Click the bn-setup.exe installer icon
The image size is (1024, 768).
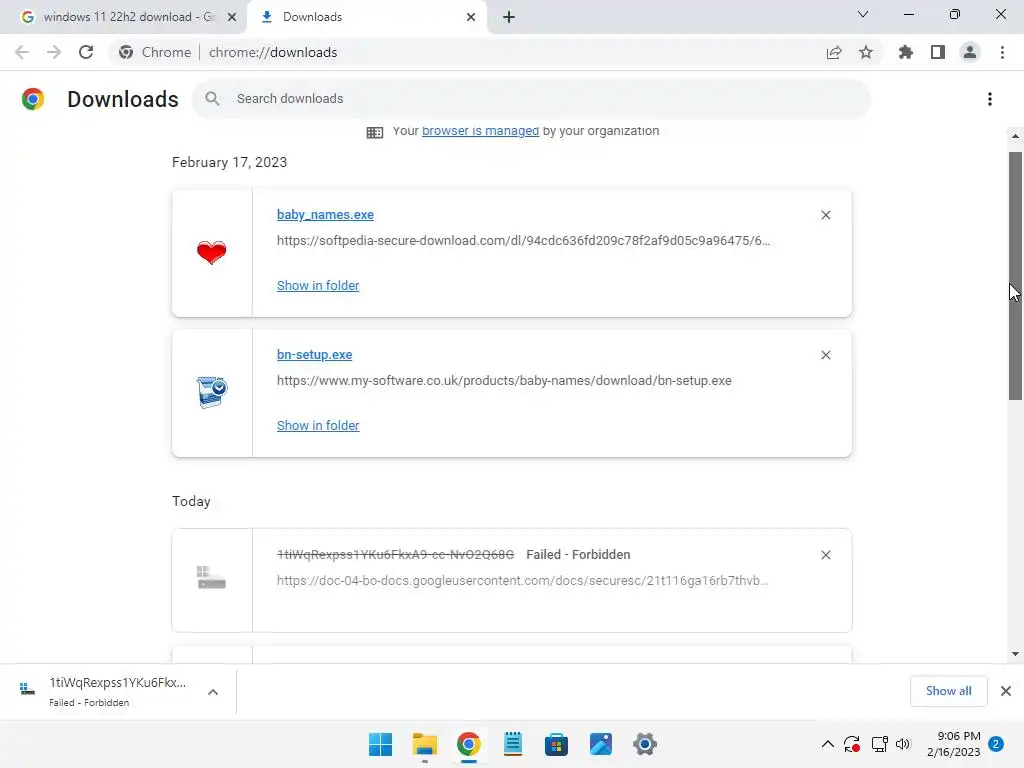(212, 392)
